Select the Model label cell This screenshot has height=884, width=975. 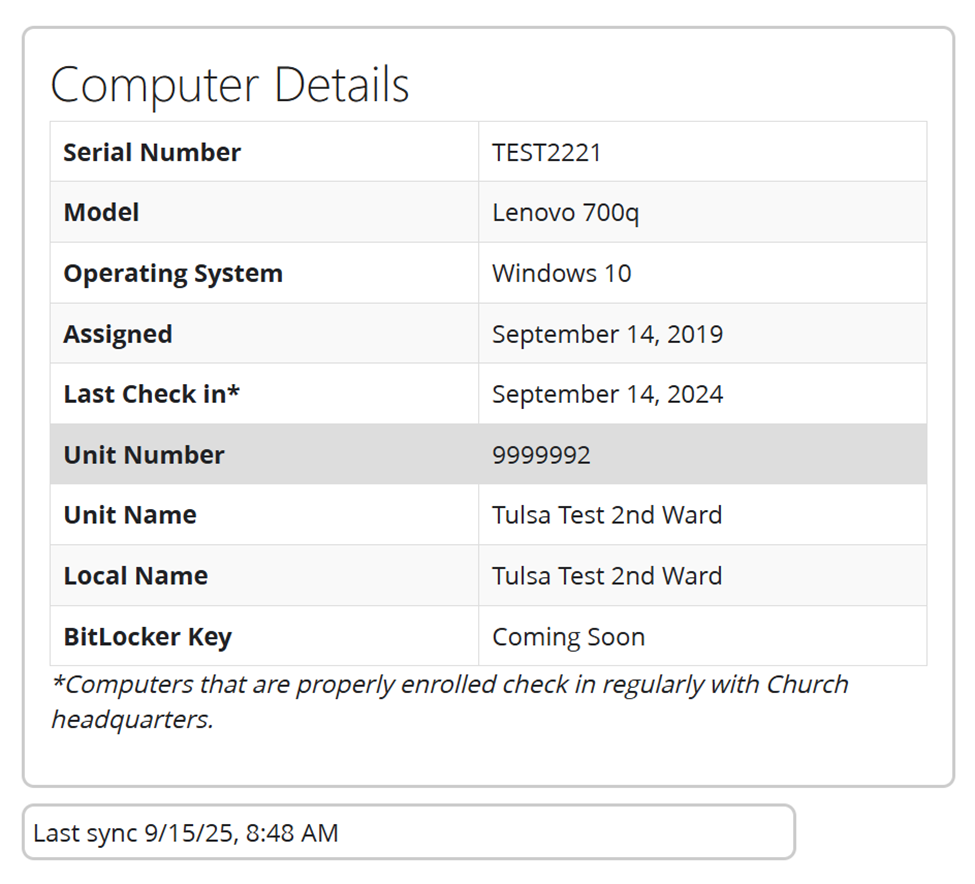coord(101,213)
